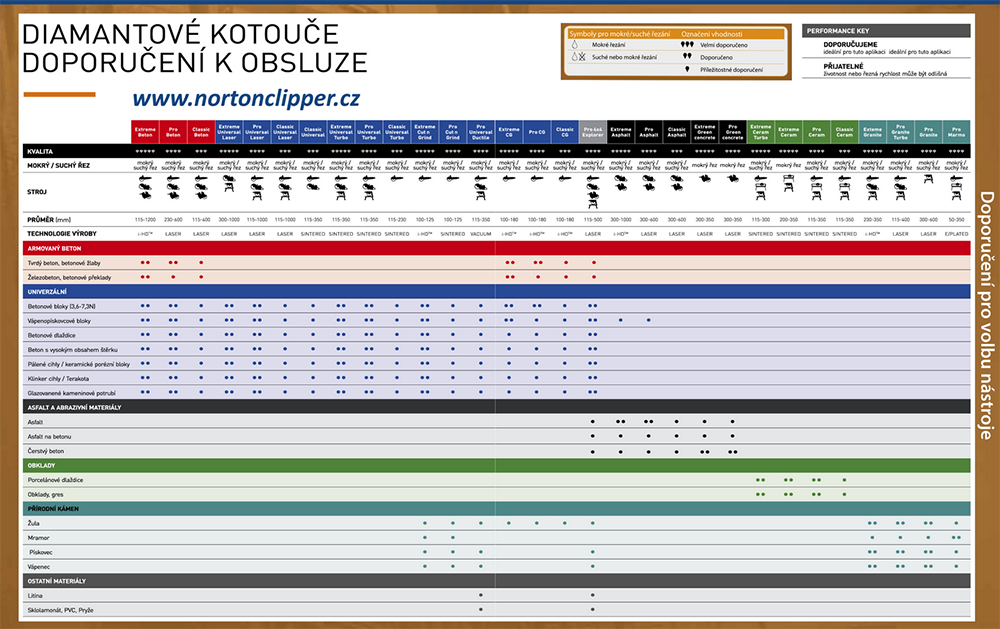Select the Extreme Ceram Turbo header
Screen dimensions: 1000x629
pos(760,131)
